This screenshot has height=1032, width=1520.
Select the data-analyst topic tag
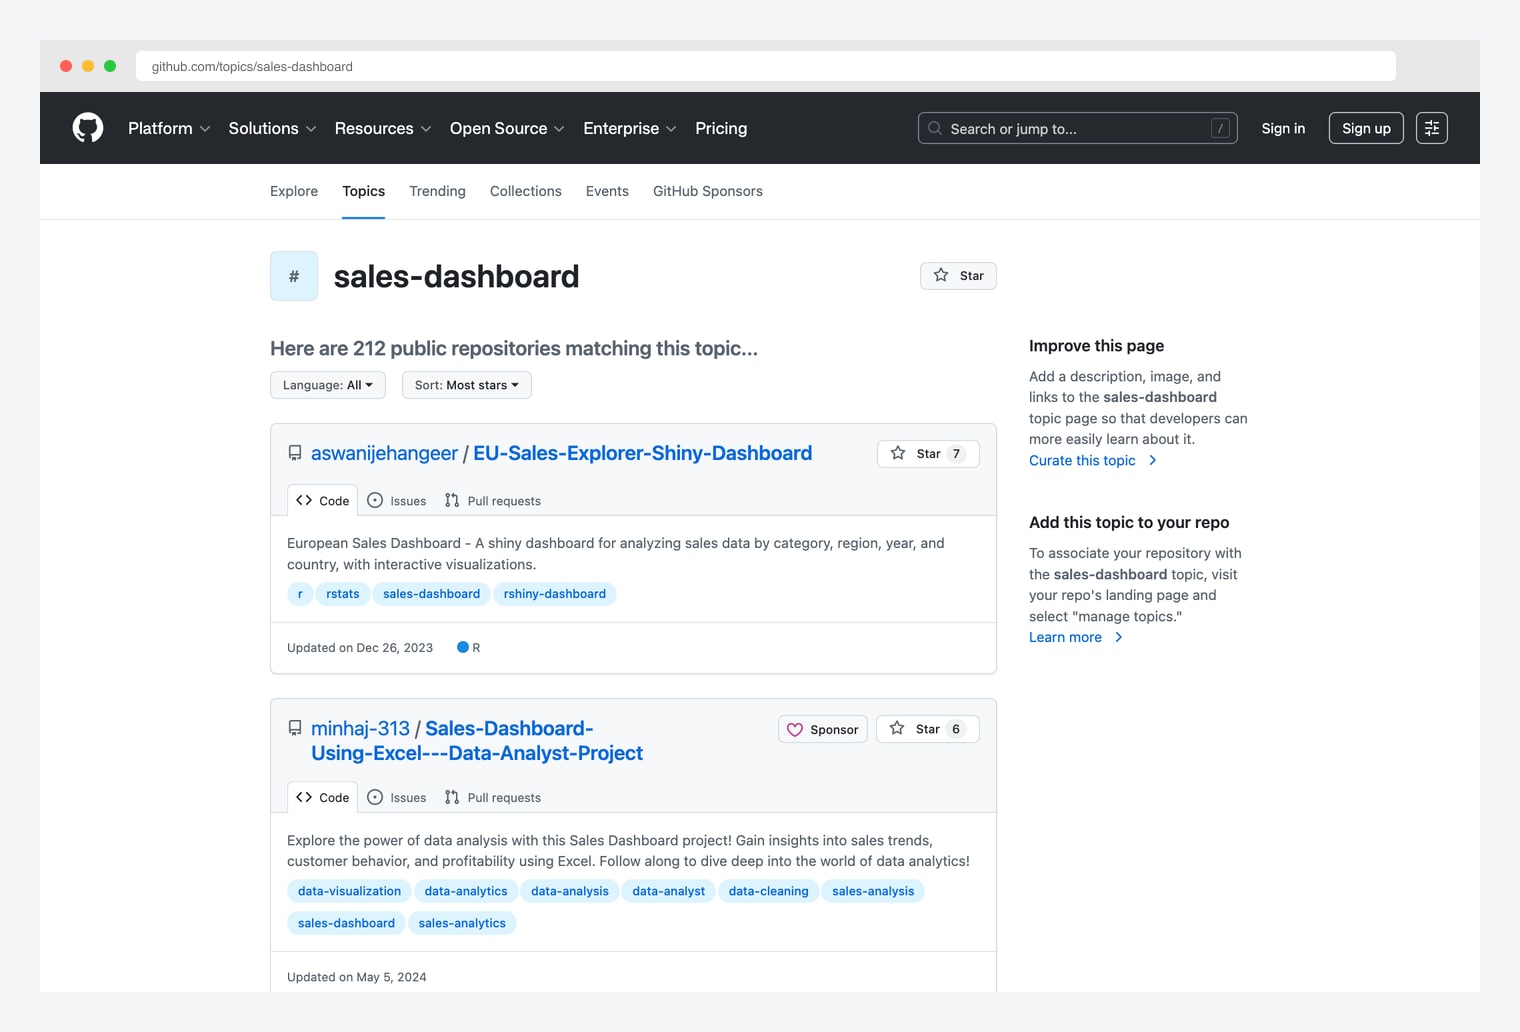(669, 891)
